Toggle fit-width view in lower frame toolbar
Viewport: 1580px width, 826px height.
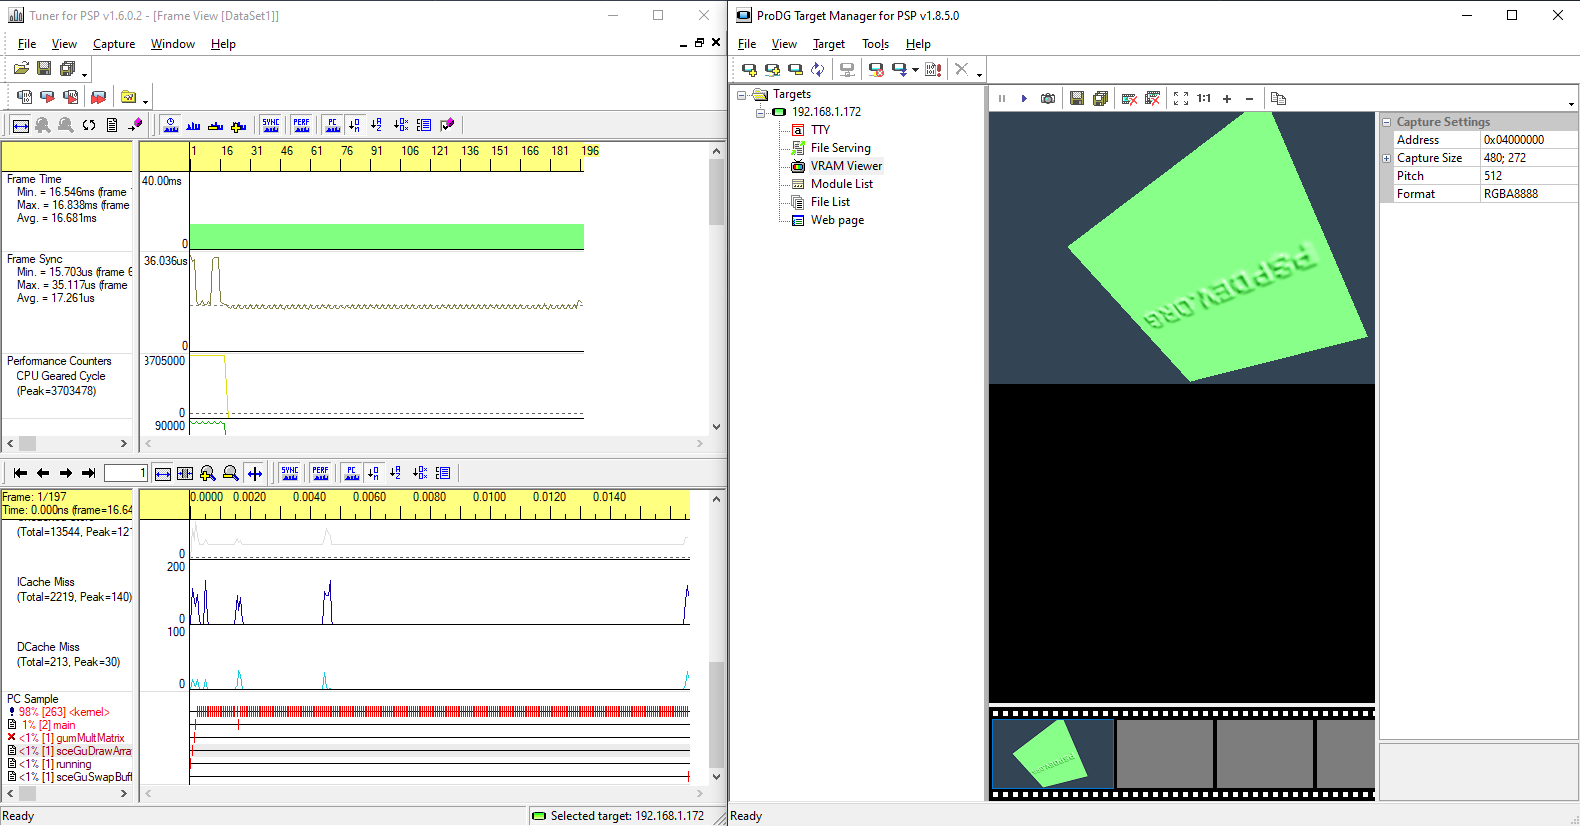click(x=163, y=473)
